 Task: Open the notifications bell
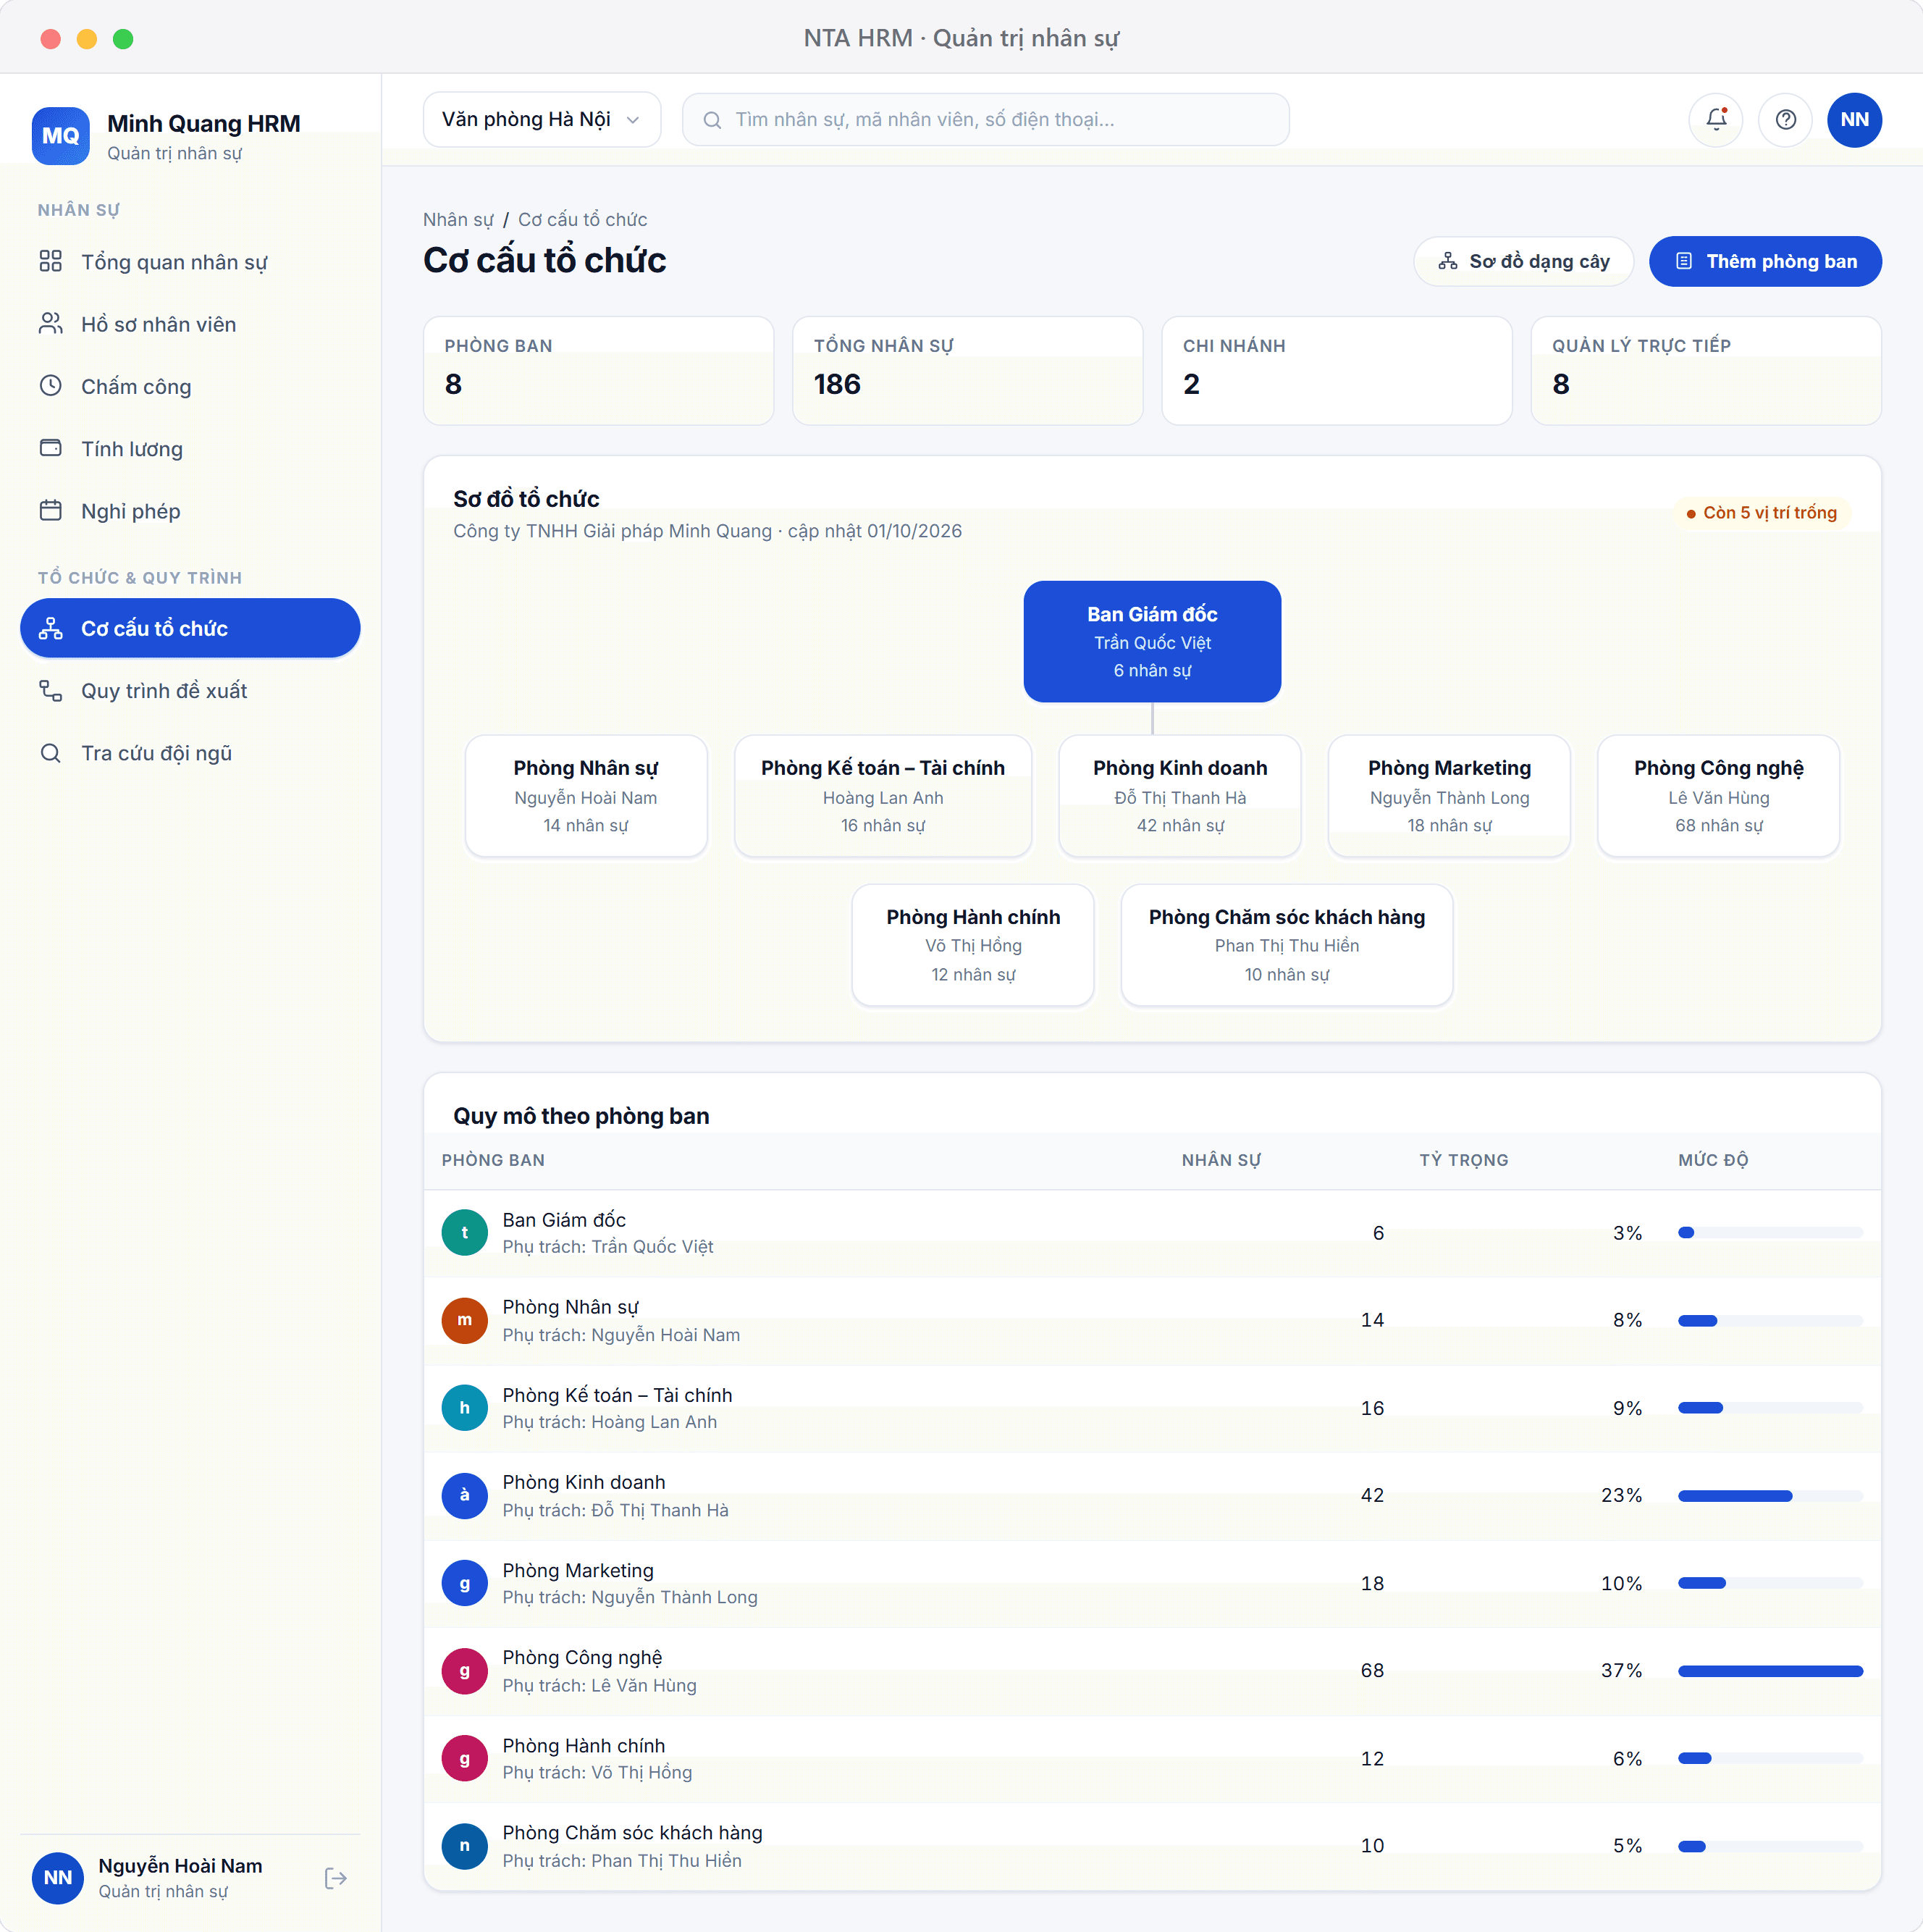pyautogui.click(x=1716, y=120)
